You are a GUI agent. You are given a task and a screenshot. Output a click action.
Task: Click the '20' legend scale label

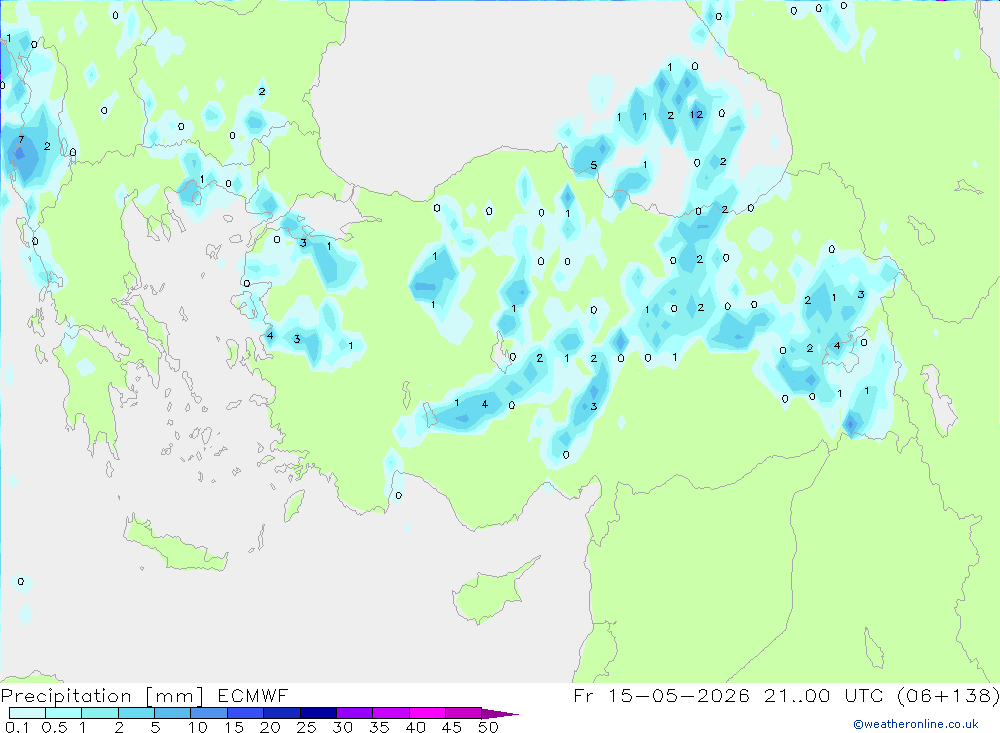point(270,727)
